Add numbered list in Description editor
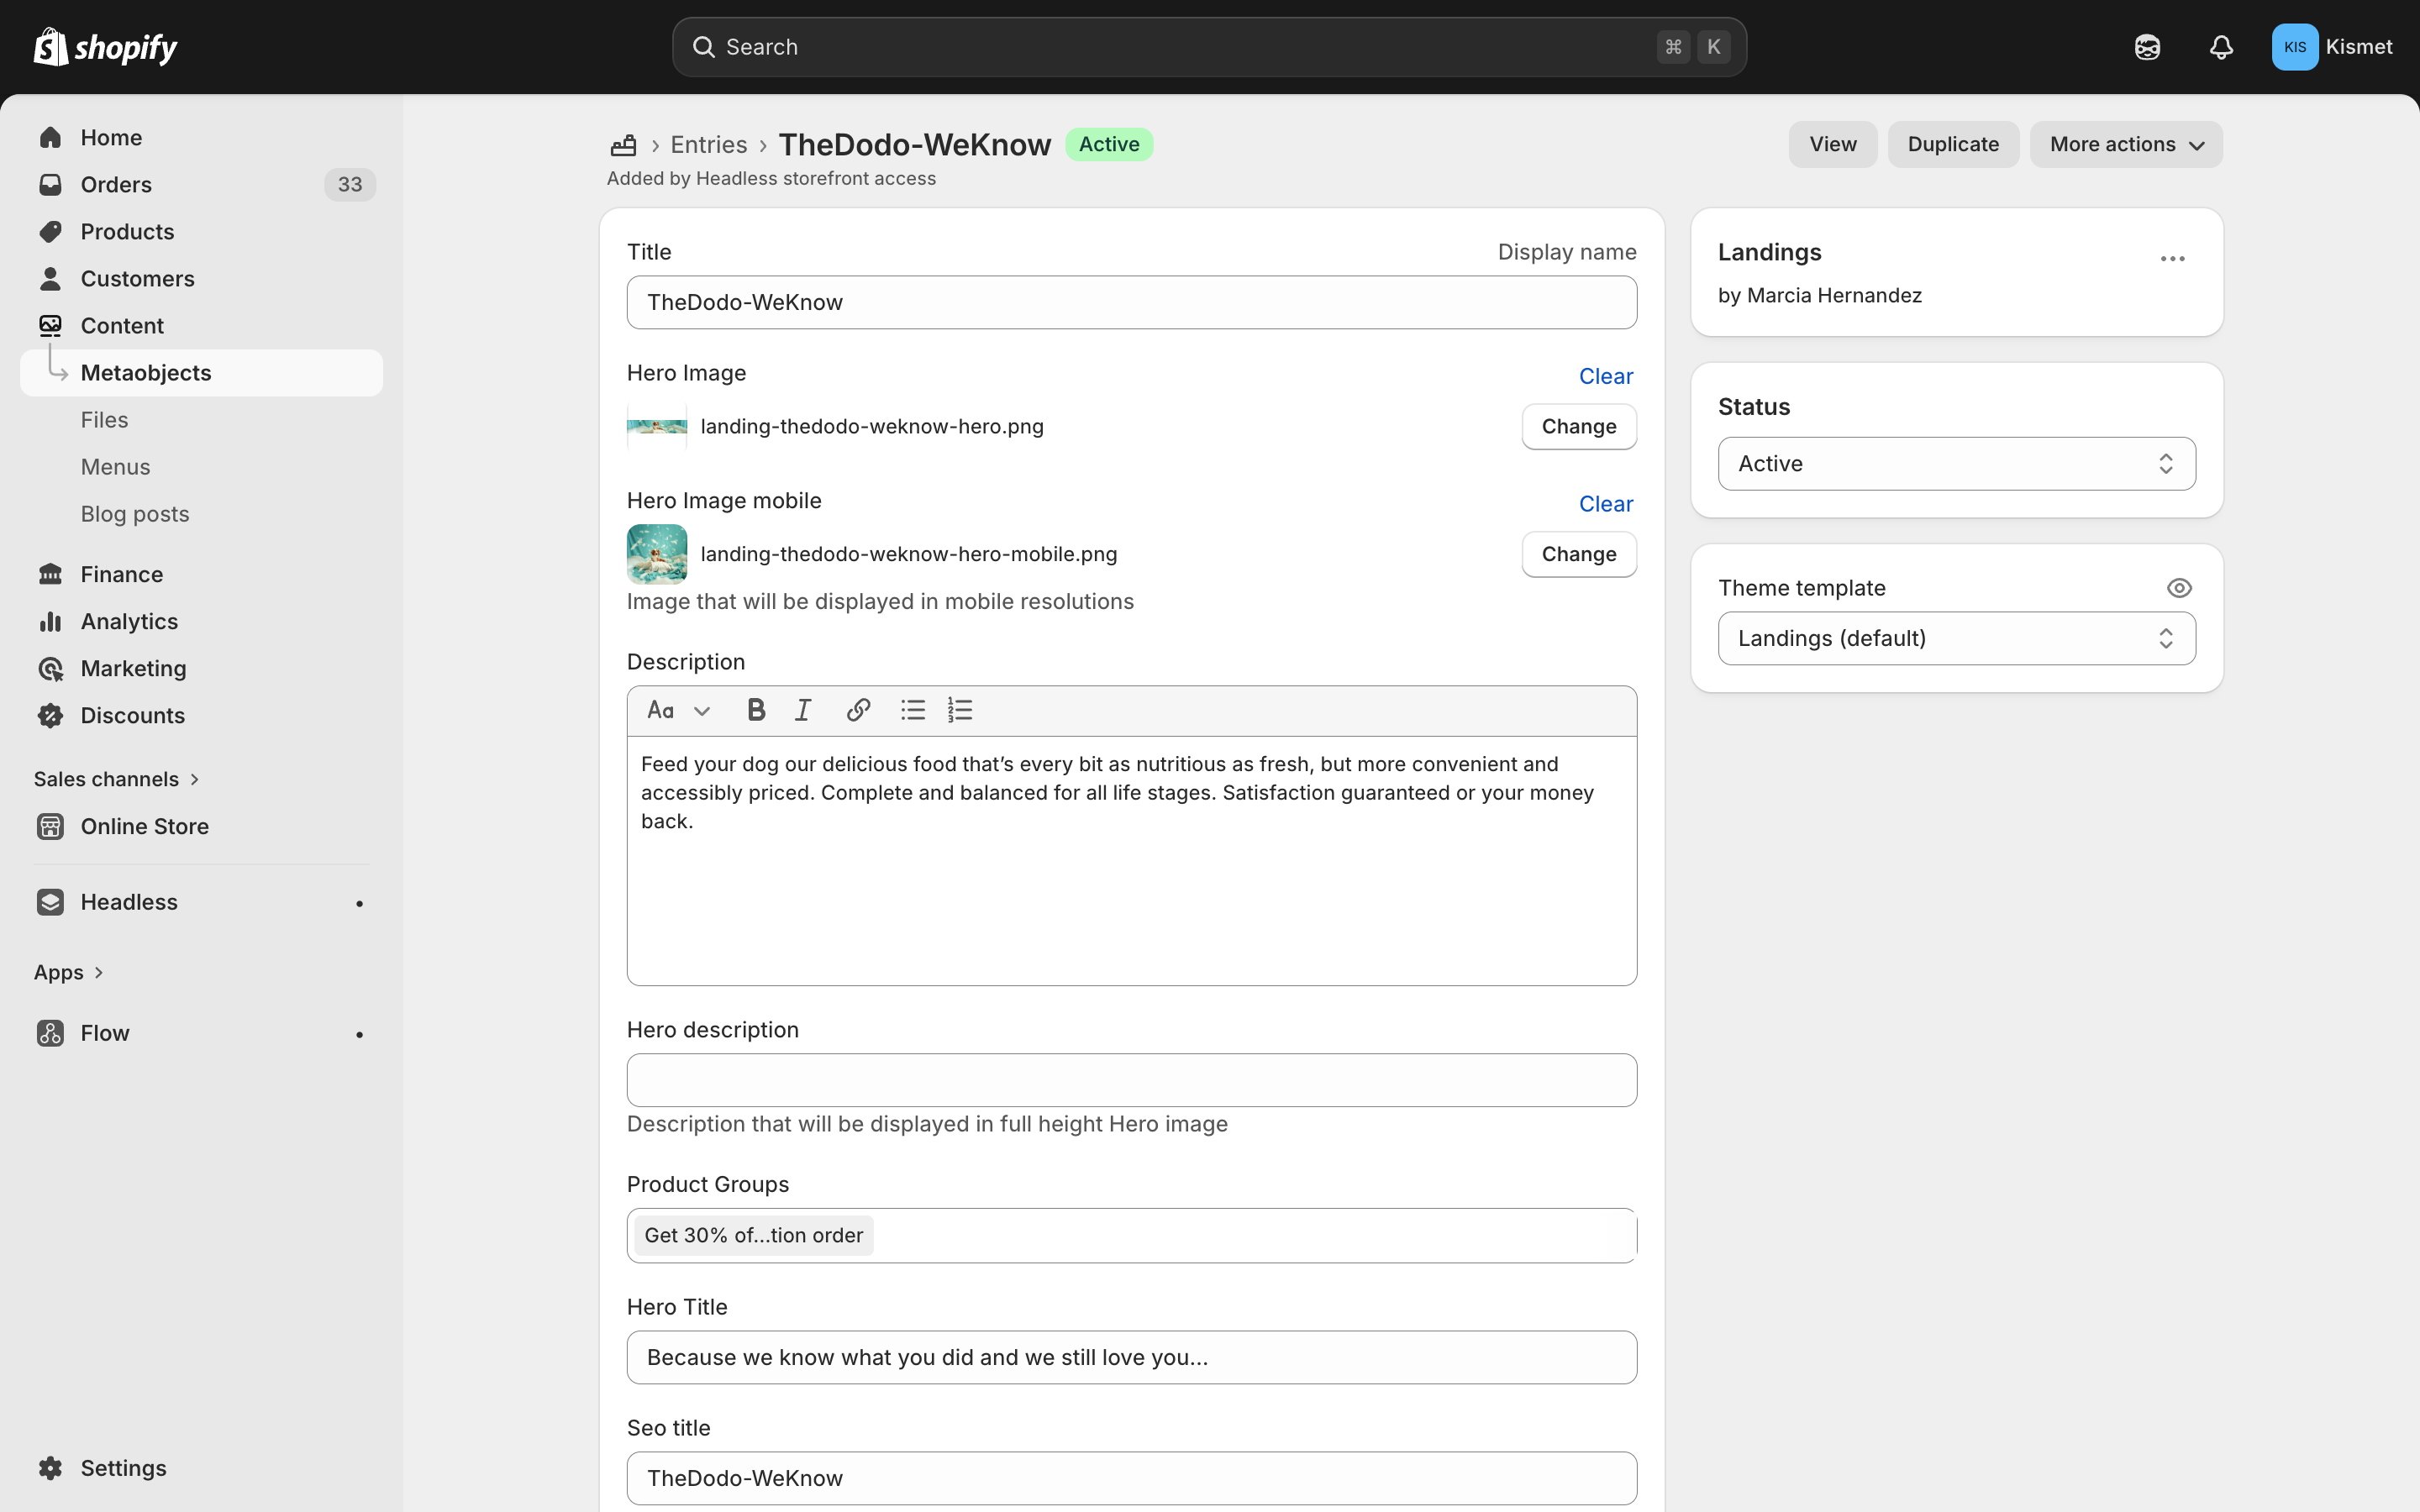Image resolution: width=2420 pixels, height=1512 pixels. [x=960, y=710]
